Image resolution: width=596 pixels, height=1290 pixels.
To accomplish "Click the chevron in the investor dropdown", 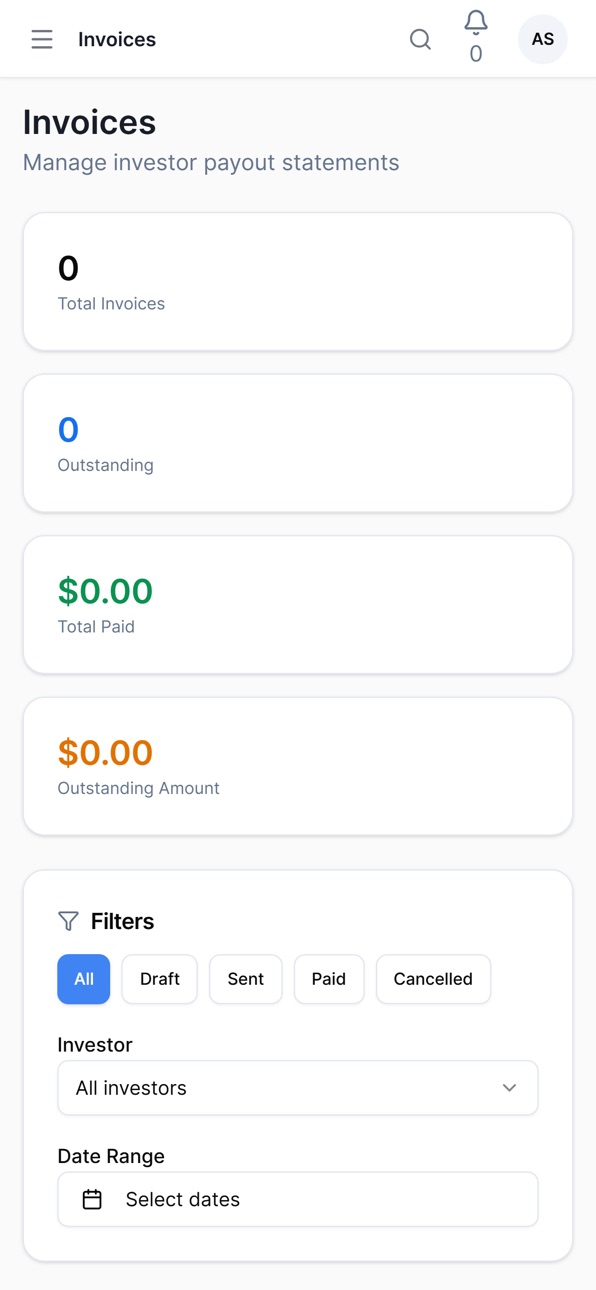I will pos(510,1088).
